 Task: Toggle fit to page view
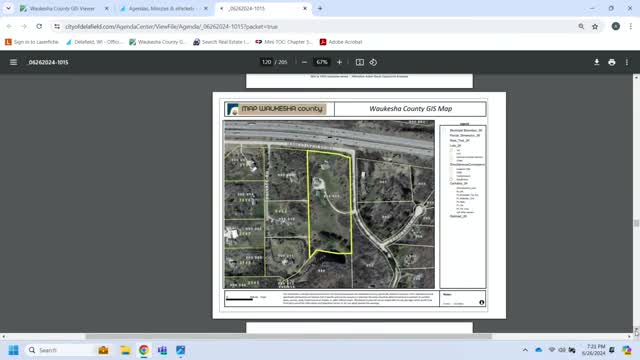[x=360, y=62]
